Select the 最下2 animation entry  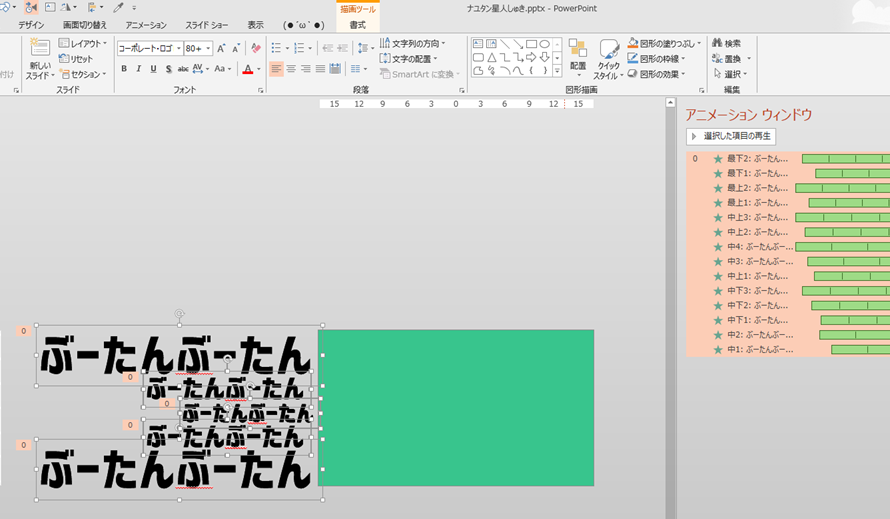click(788, 159)
